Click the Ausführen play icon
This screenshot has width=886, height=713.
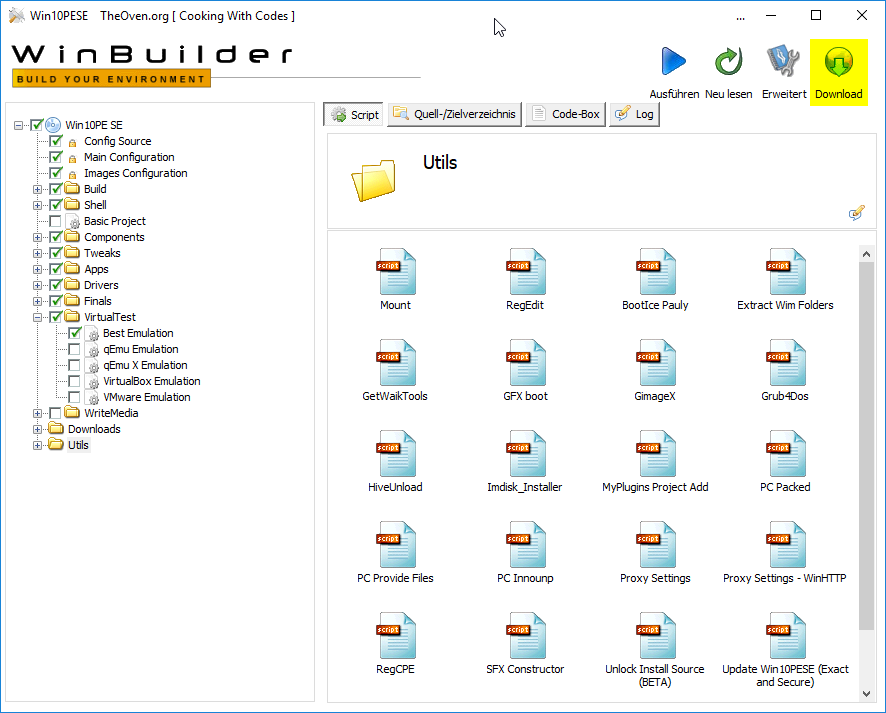[x=674, y=63]
